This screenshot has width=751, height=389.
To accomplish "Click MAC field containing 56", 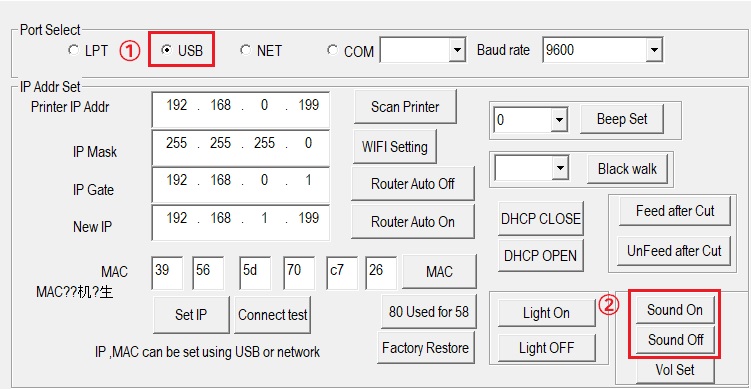I will [x=208, y=273].
